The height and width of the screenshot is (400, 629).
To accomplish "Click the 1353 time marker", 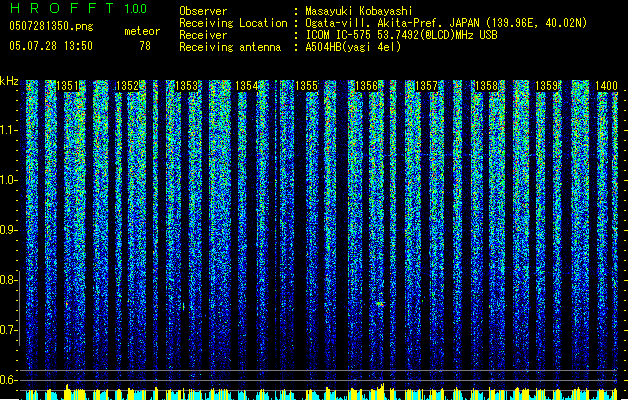I will (187, 86).
